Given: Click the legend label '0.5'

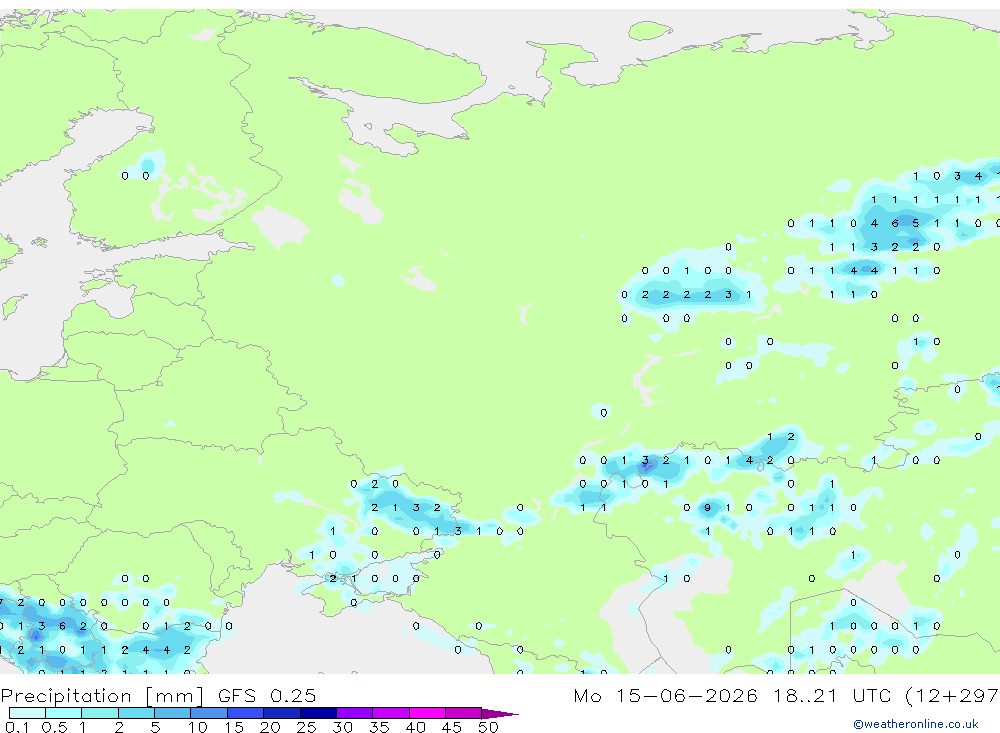Looking at the screenshot, I should point(54,727).
